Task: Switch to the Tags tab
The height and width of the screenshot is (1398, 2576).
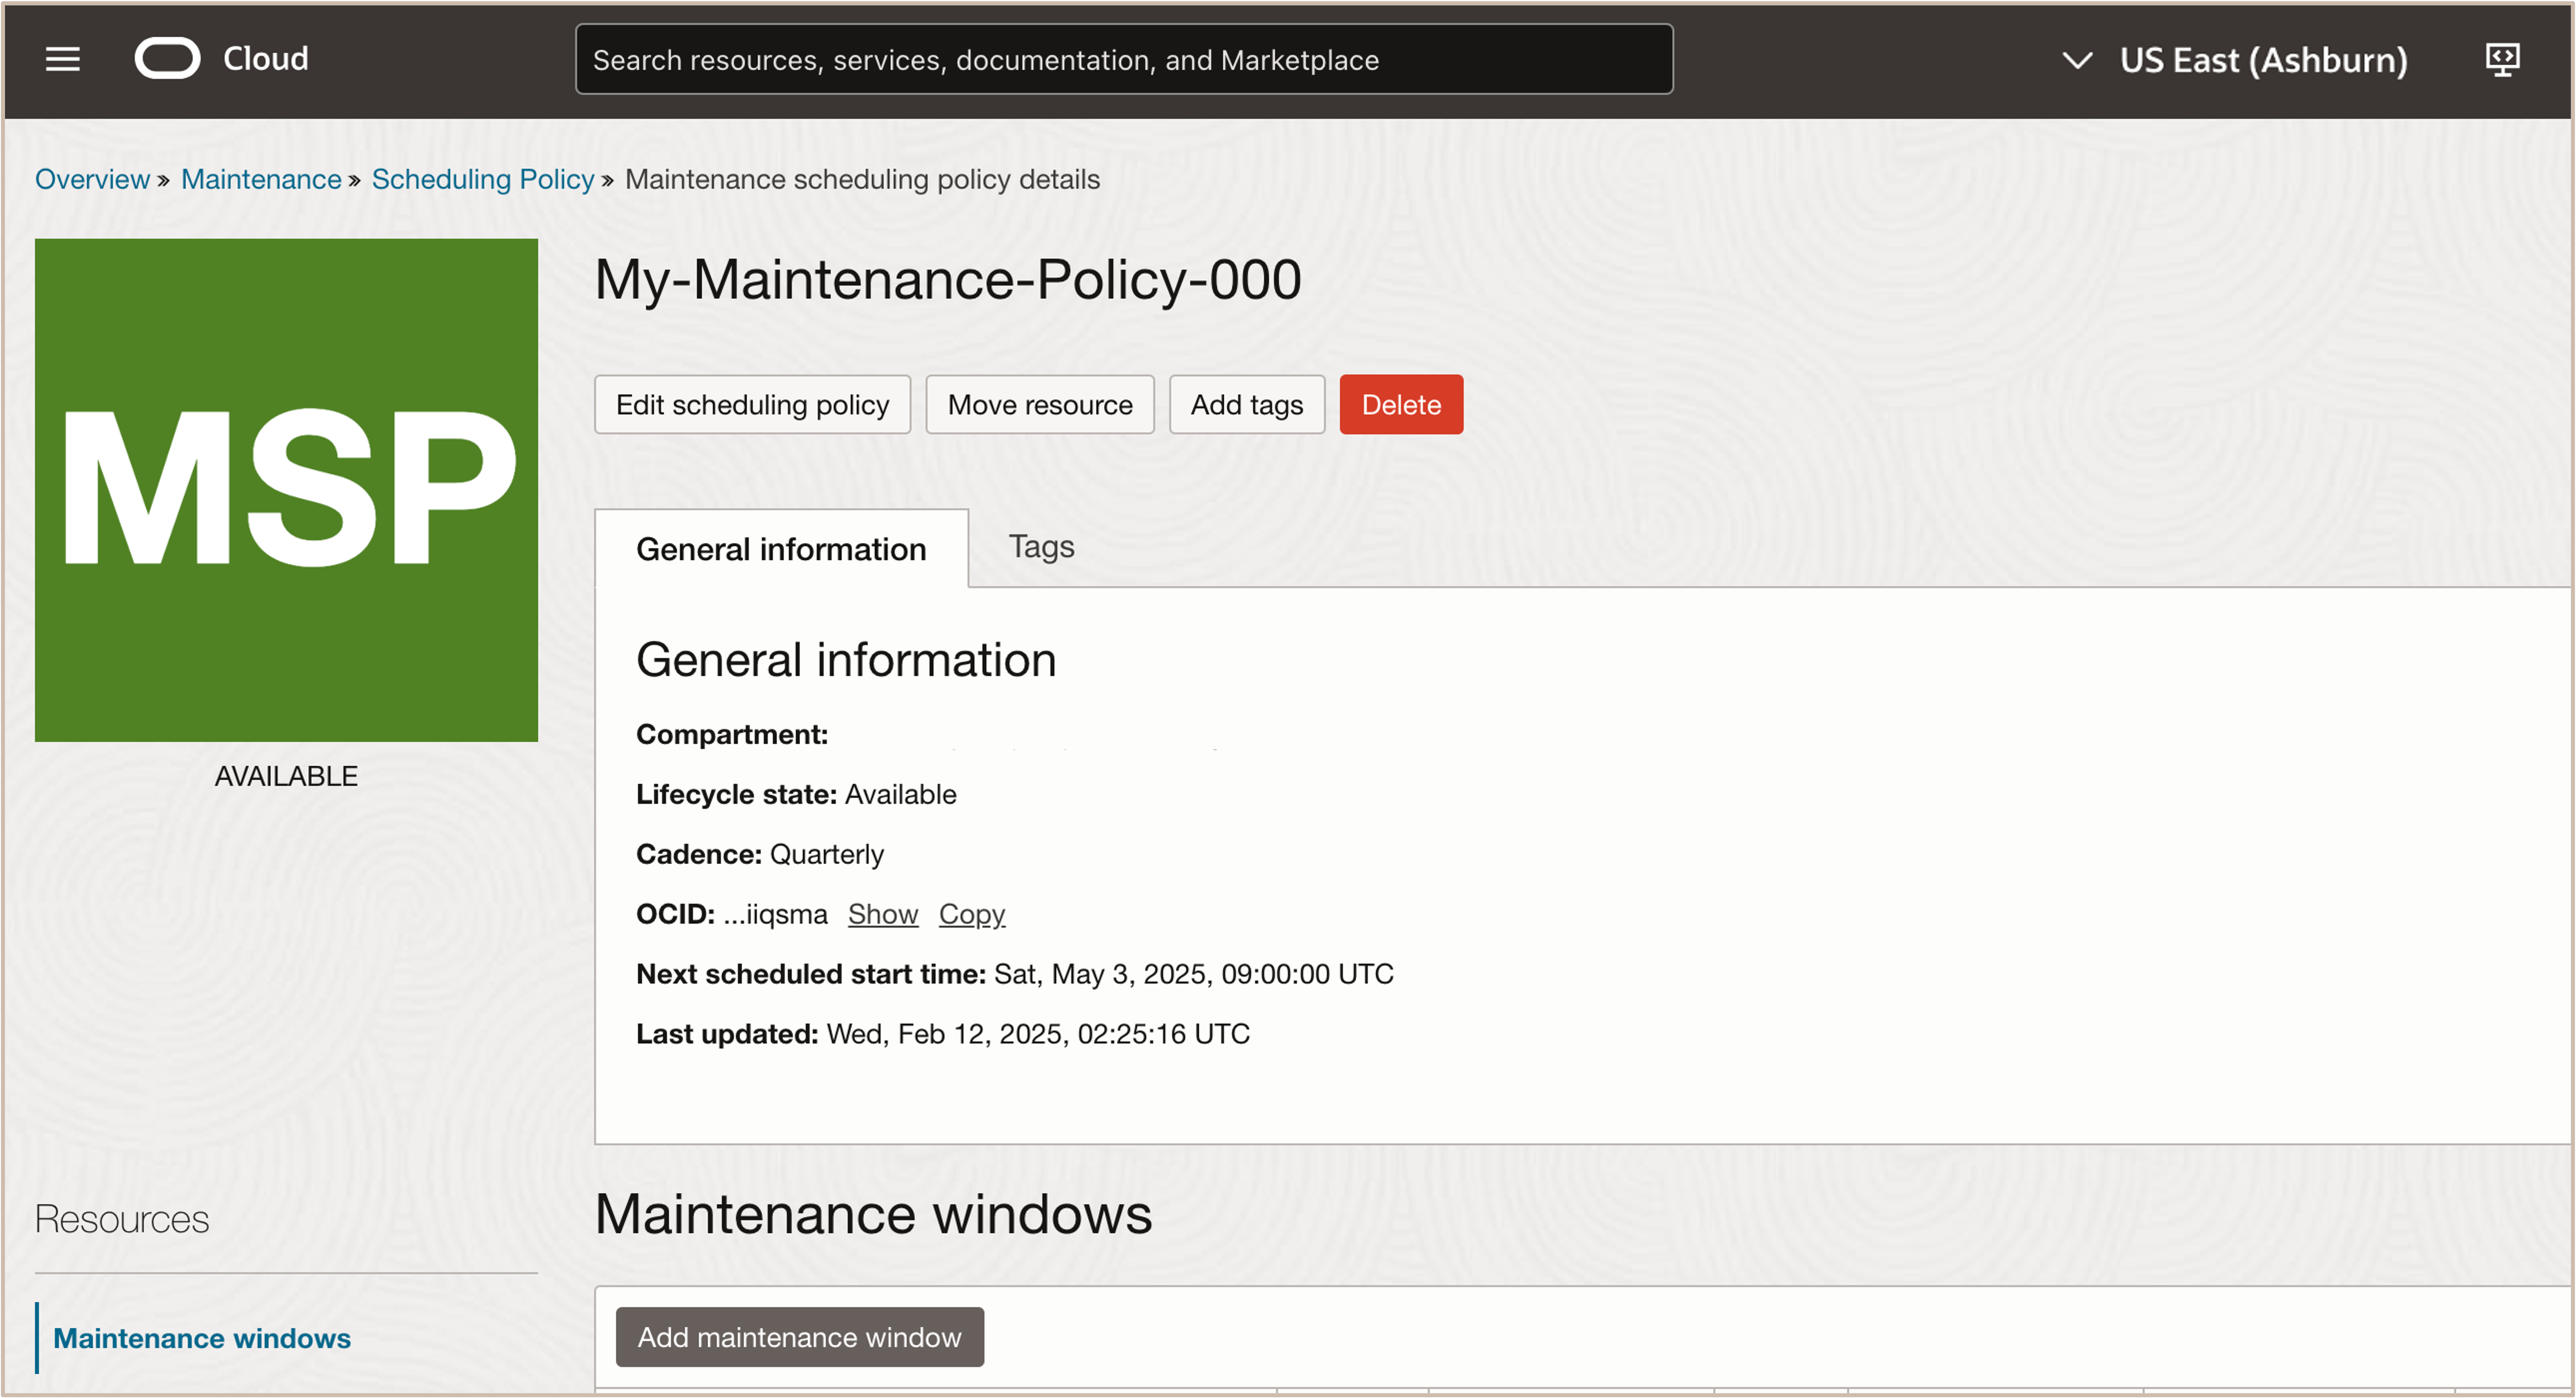Action: (1041, 547)
